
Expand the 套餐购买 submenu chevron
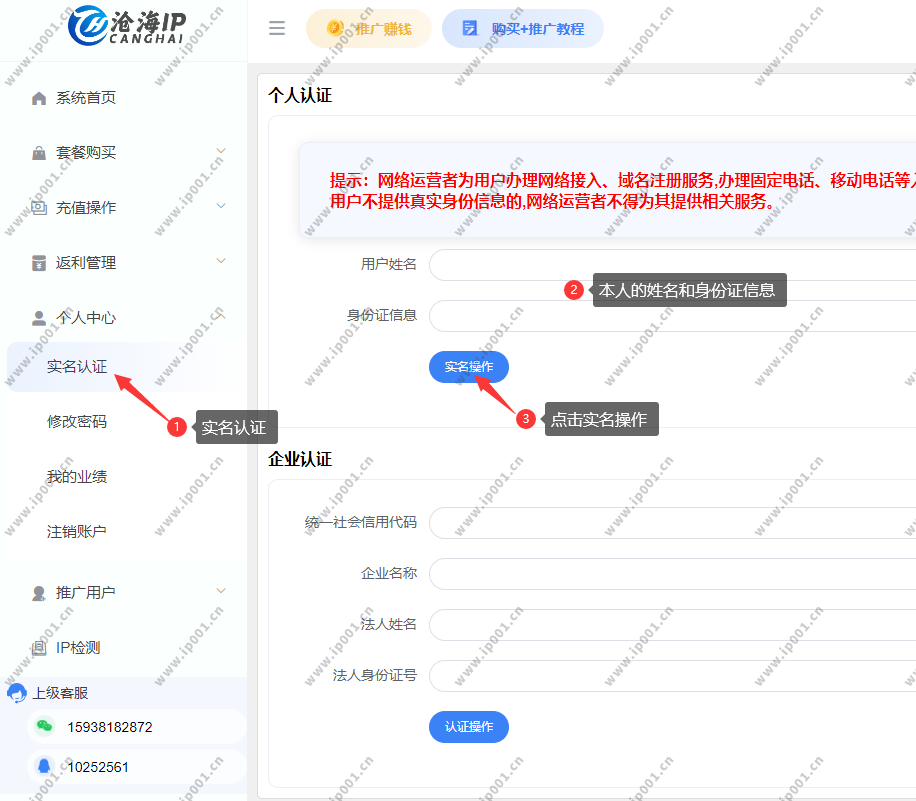coord(221,152)
